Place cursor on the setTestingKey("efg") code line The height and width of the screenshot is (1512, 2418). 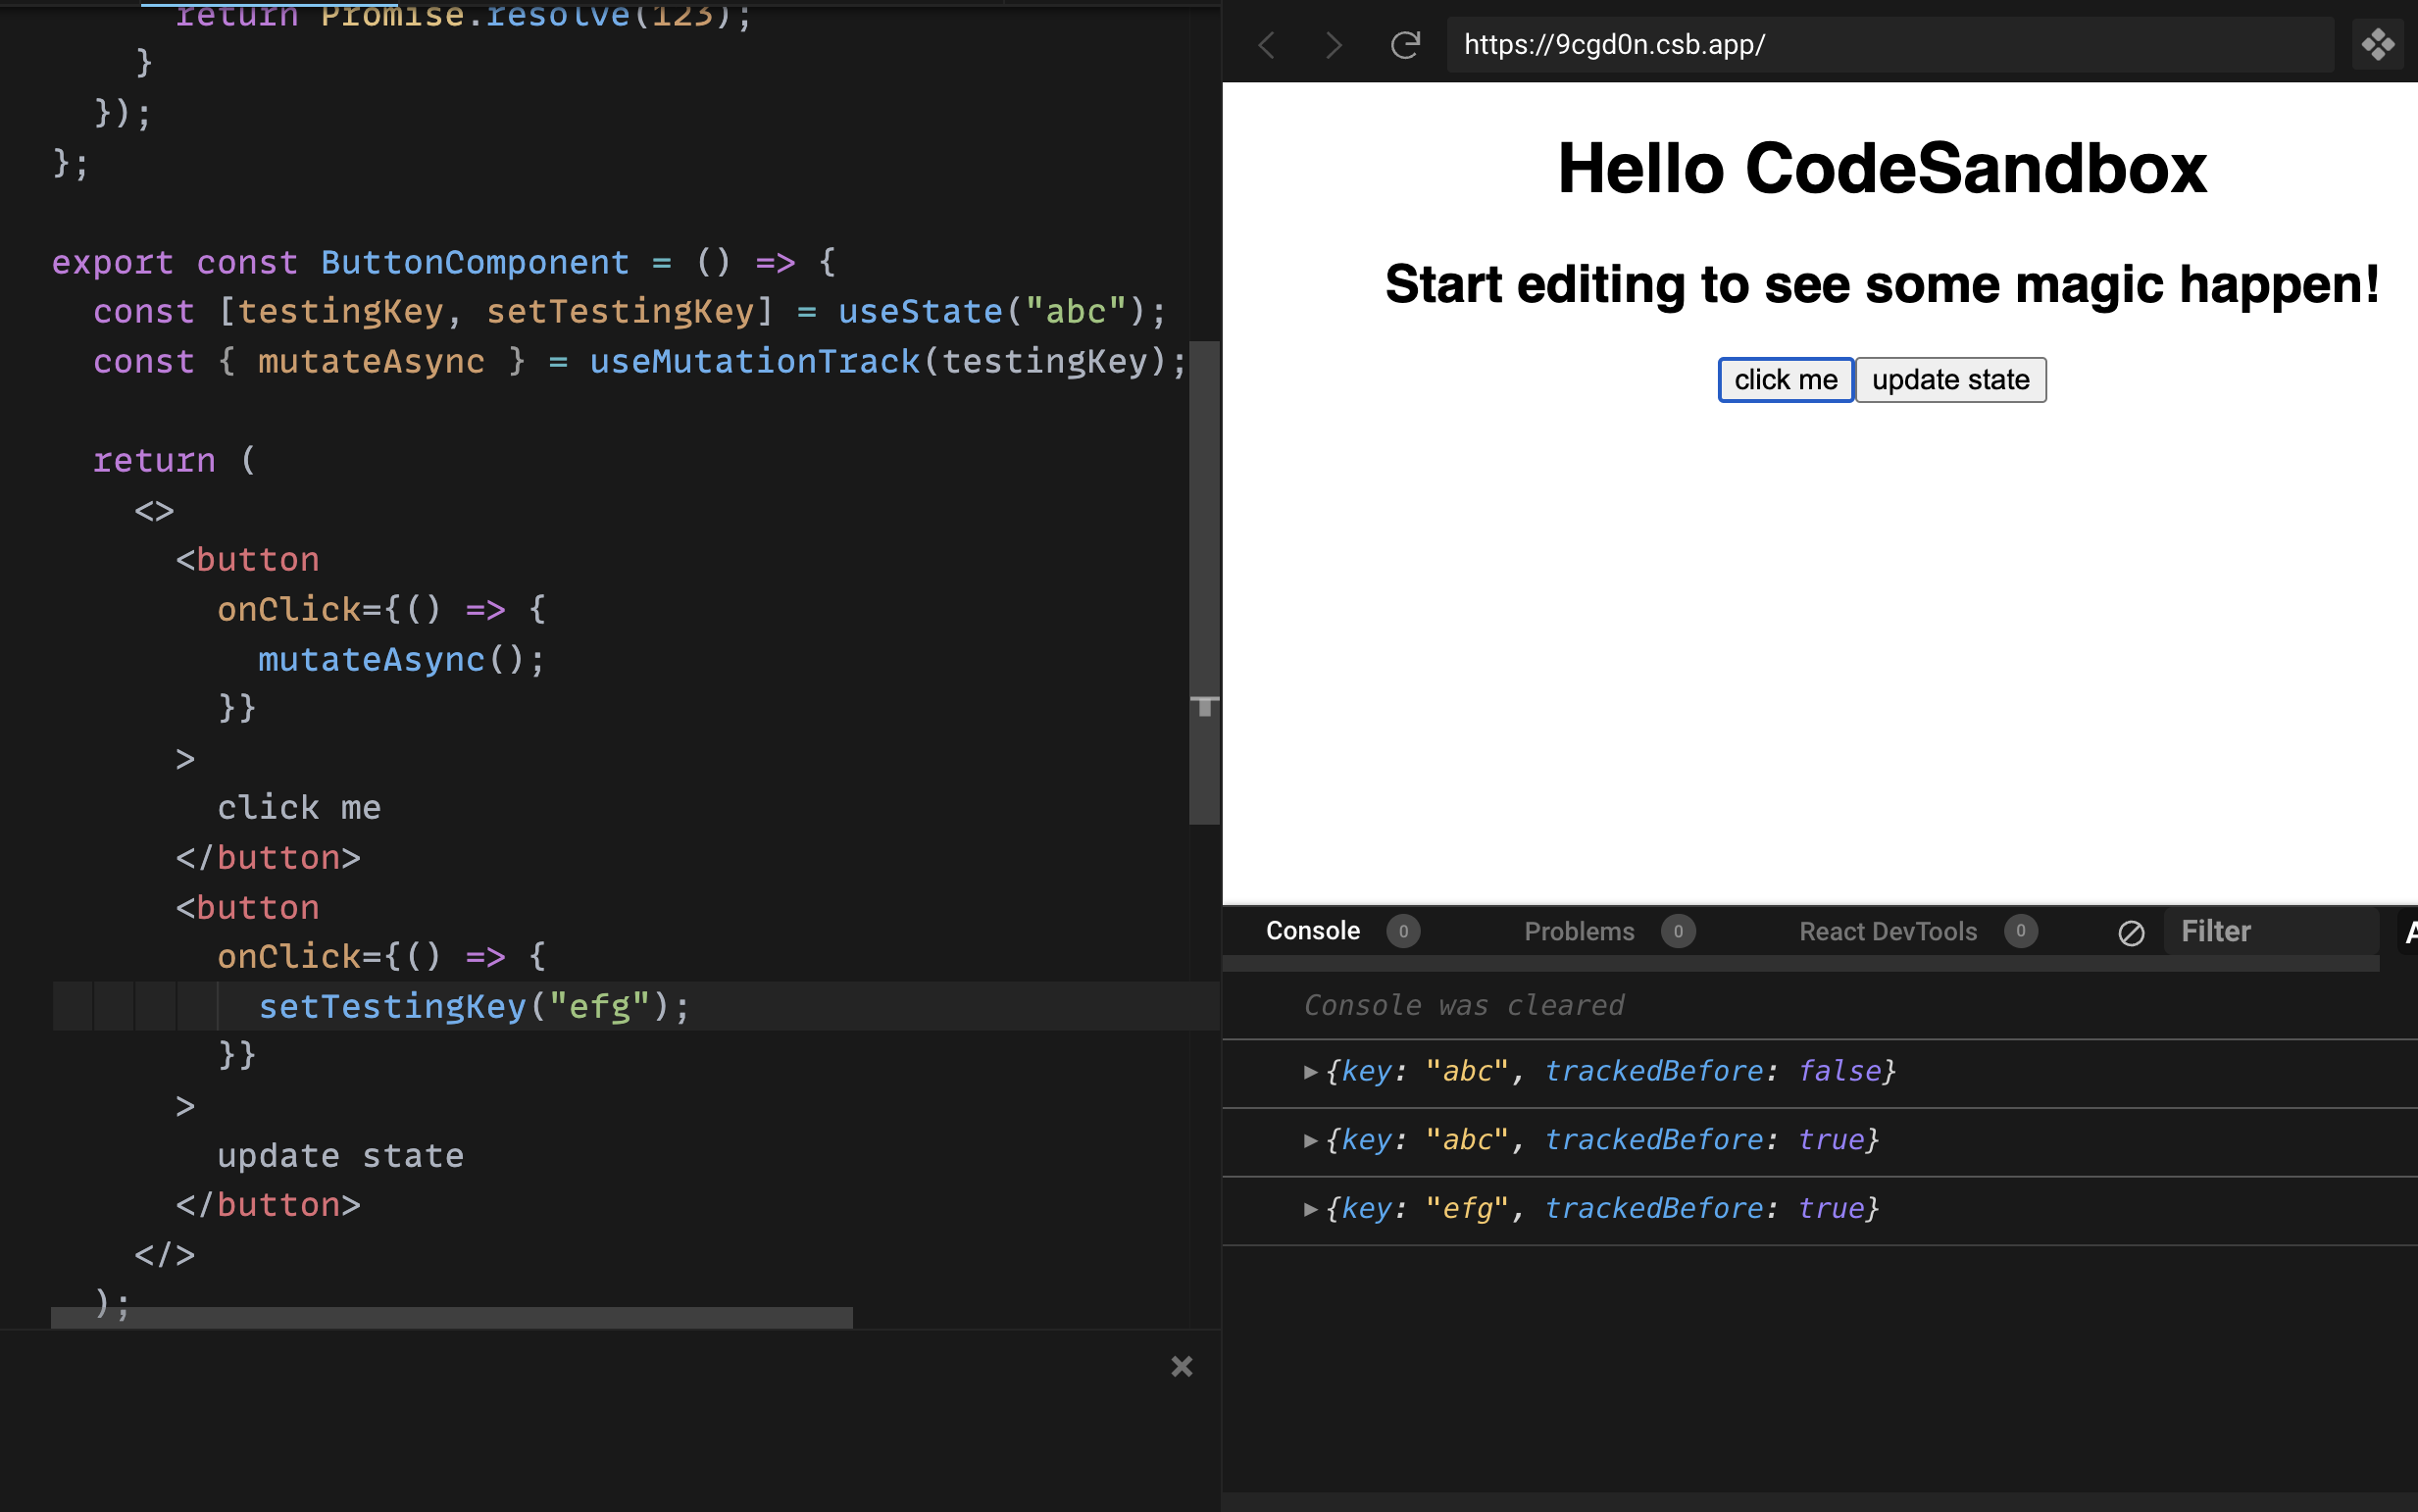[x=474, y=1006]
